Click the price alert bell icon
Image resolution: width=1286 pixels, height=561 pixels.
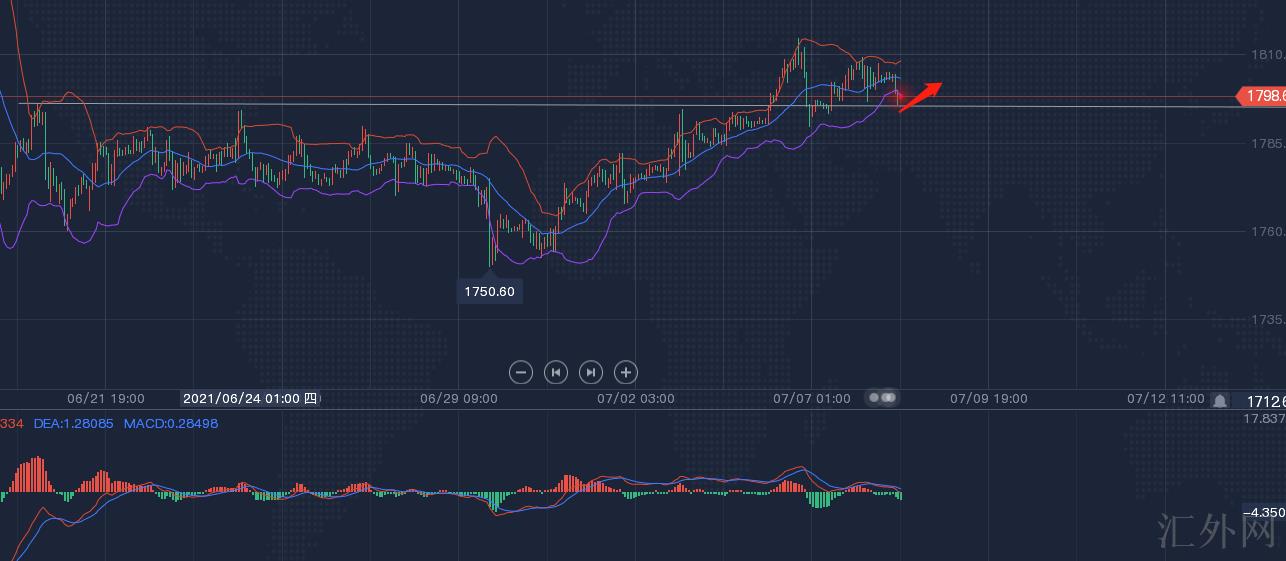pyautogui.click(x=1220, y=400)
